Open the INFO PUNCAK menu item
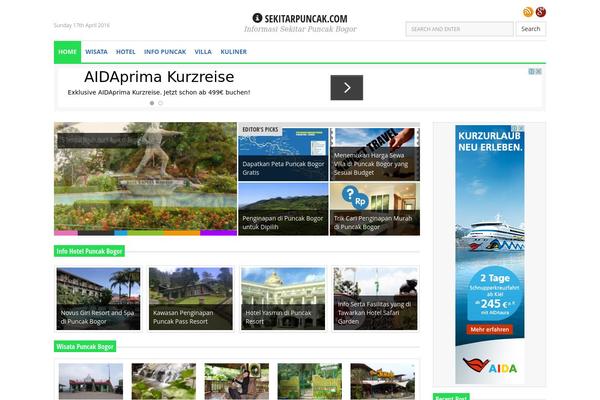The image size is (600, 400). tap(165, 52)
